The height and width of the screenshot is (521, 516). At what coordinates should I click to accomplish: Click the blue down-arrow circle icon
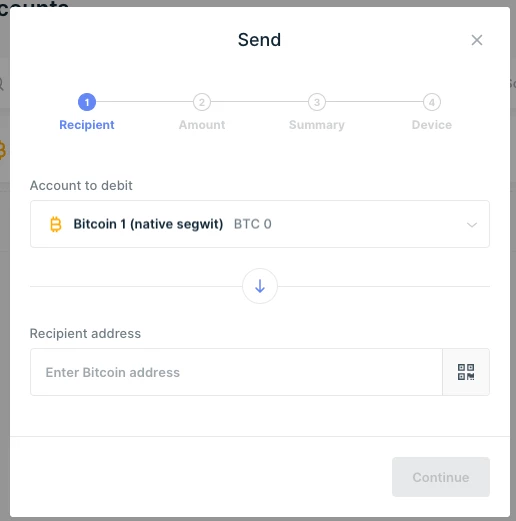pyautogui.click(x=260, y=286)
